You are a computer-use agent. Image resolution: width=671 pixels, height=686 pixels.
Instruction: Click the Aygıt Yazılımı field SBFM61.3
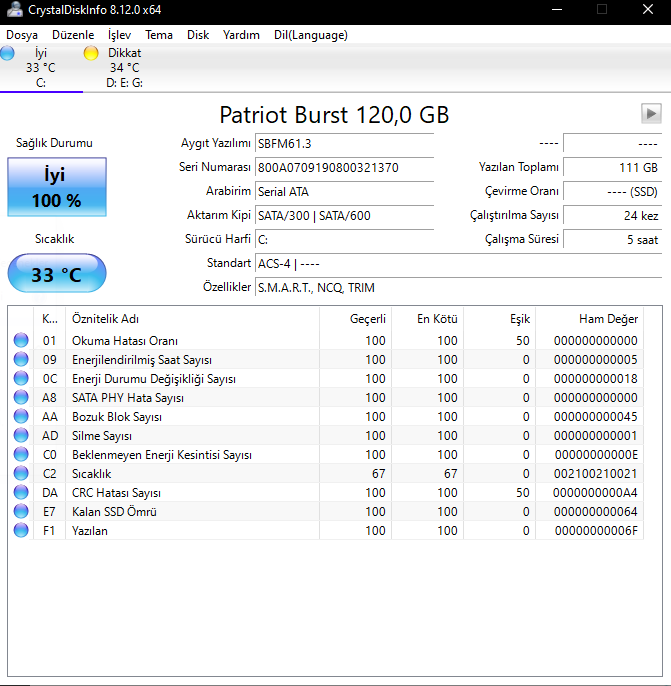tap(344, 144)
